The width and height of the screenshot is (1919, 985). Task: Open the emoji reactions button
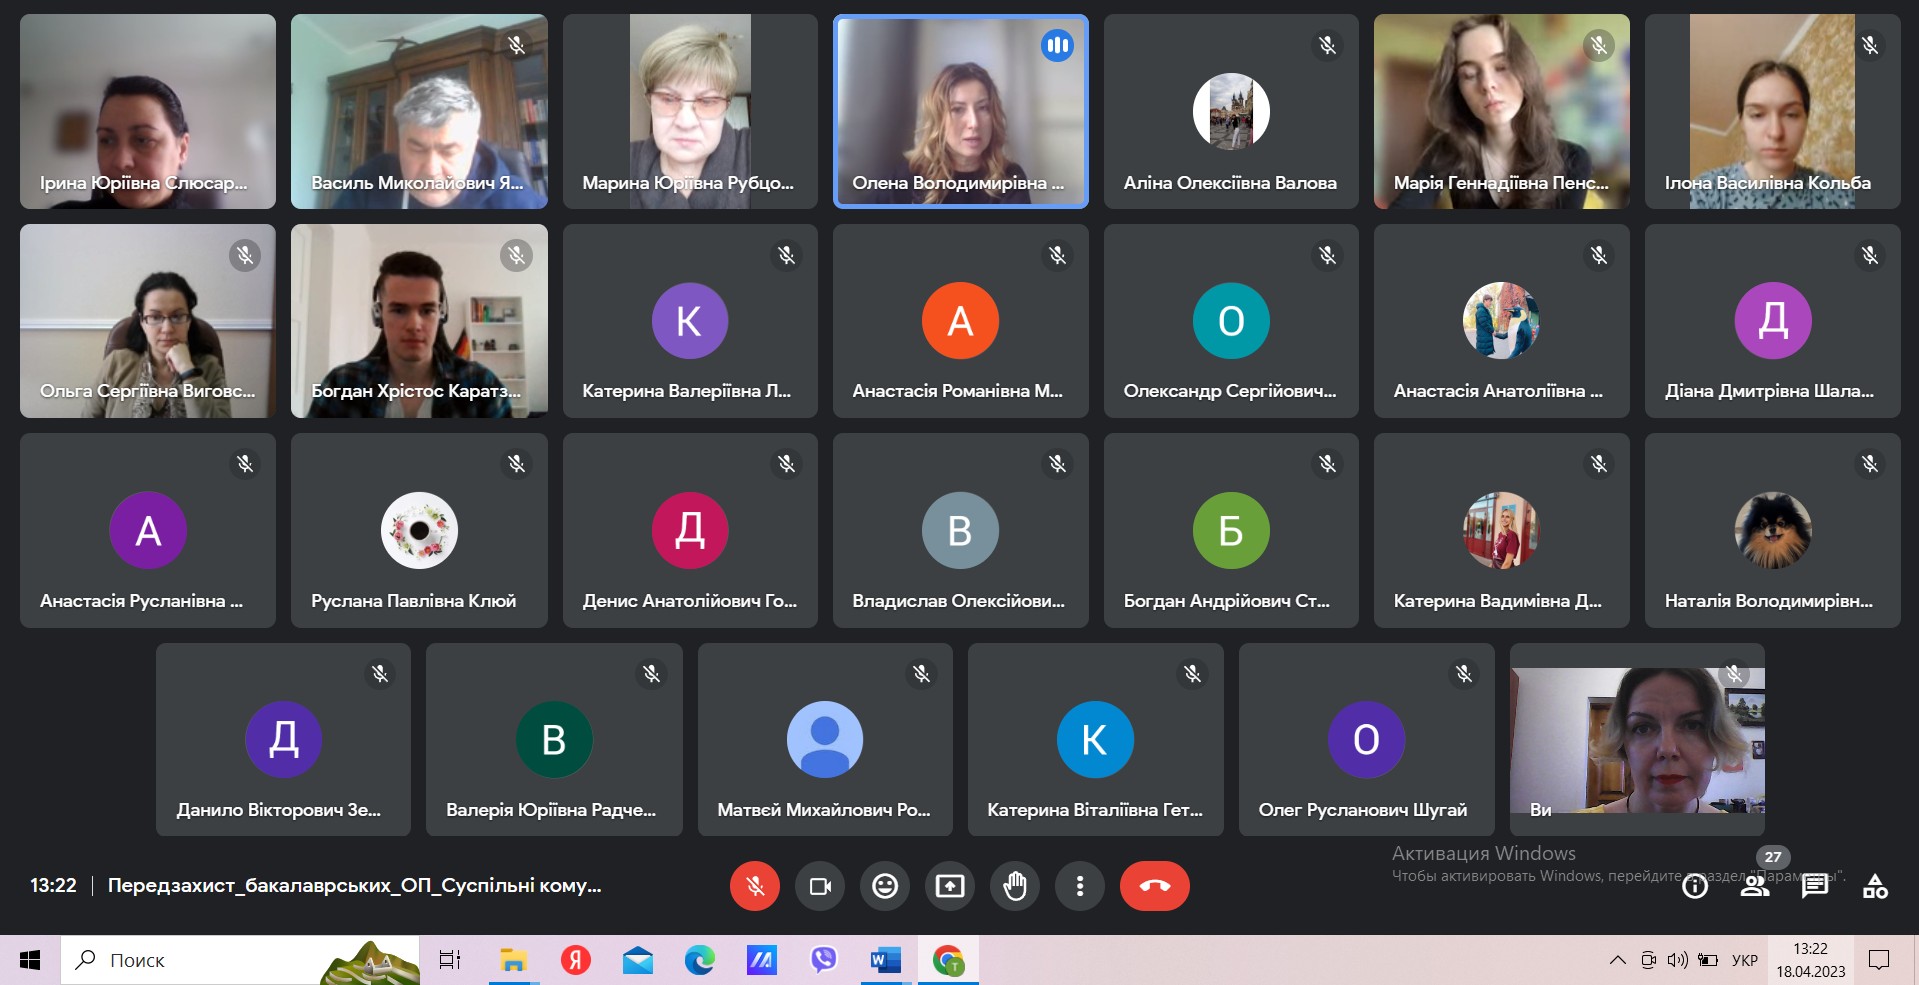coord(885,886)
